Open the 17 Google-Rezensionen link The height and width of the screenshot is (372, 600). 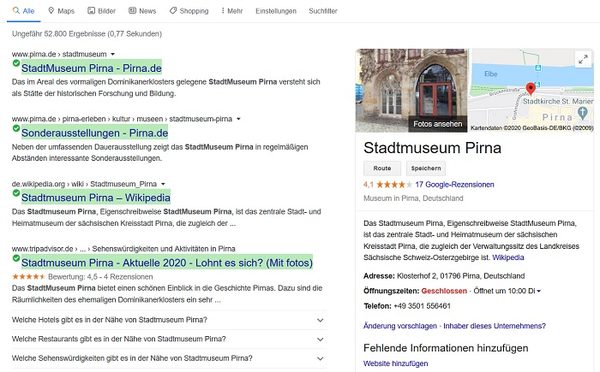(x=455, y=184)
